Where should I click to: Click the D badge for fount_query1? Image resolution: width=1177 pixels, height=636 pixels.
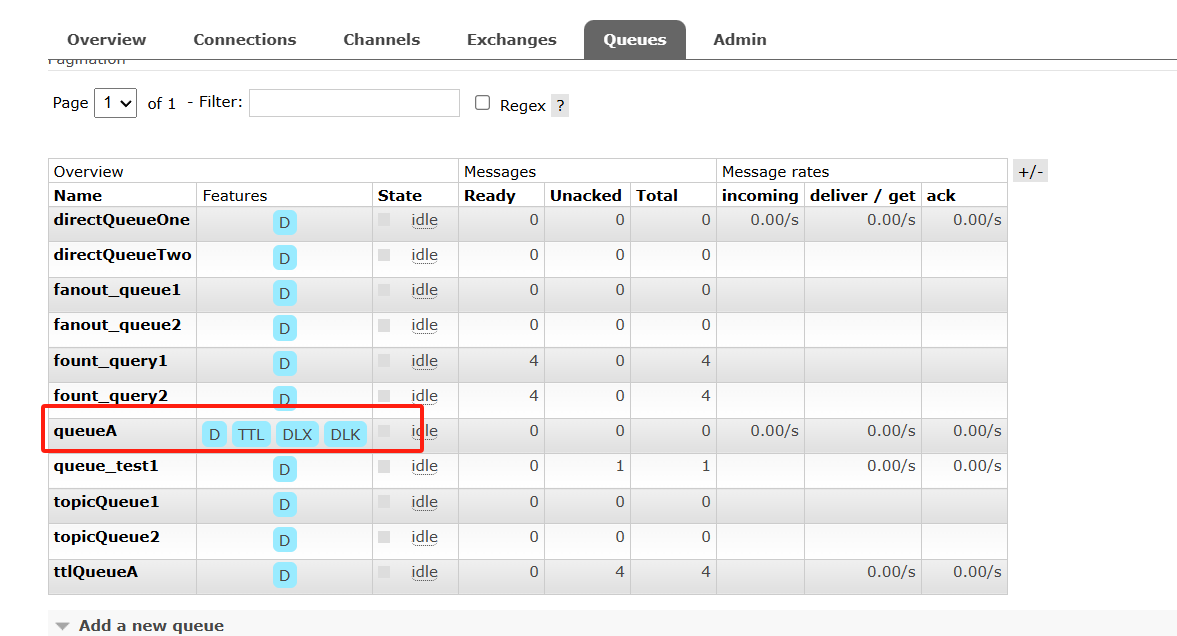284,363
